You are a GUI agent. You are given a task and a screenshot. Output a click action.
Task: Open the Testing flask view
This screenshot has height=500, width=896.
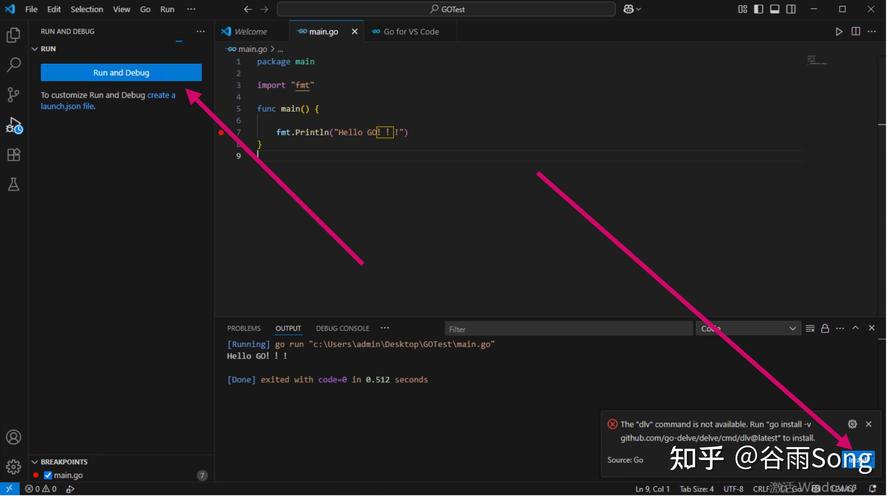[13, 184]
